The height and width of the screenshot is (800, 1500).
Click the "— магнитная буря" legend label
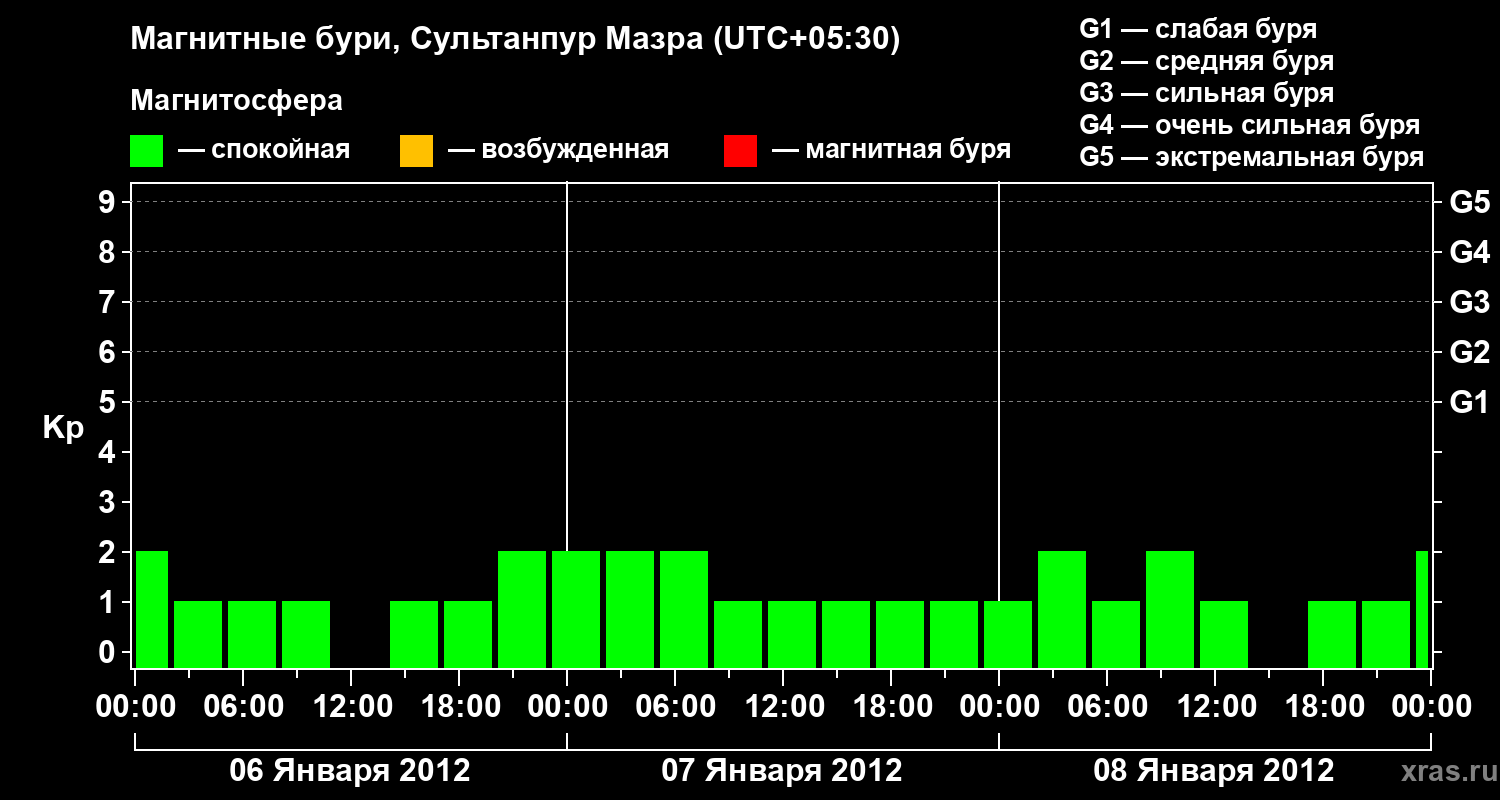point(892,151)
